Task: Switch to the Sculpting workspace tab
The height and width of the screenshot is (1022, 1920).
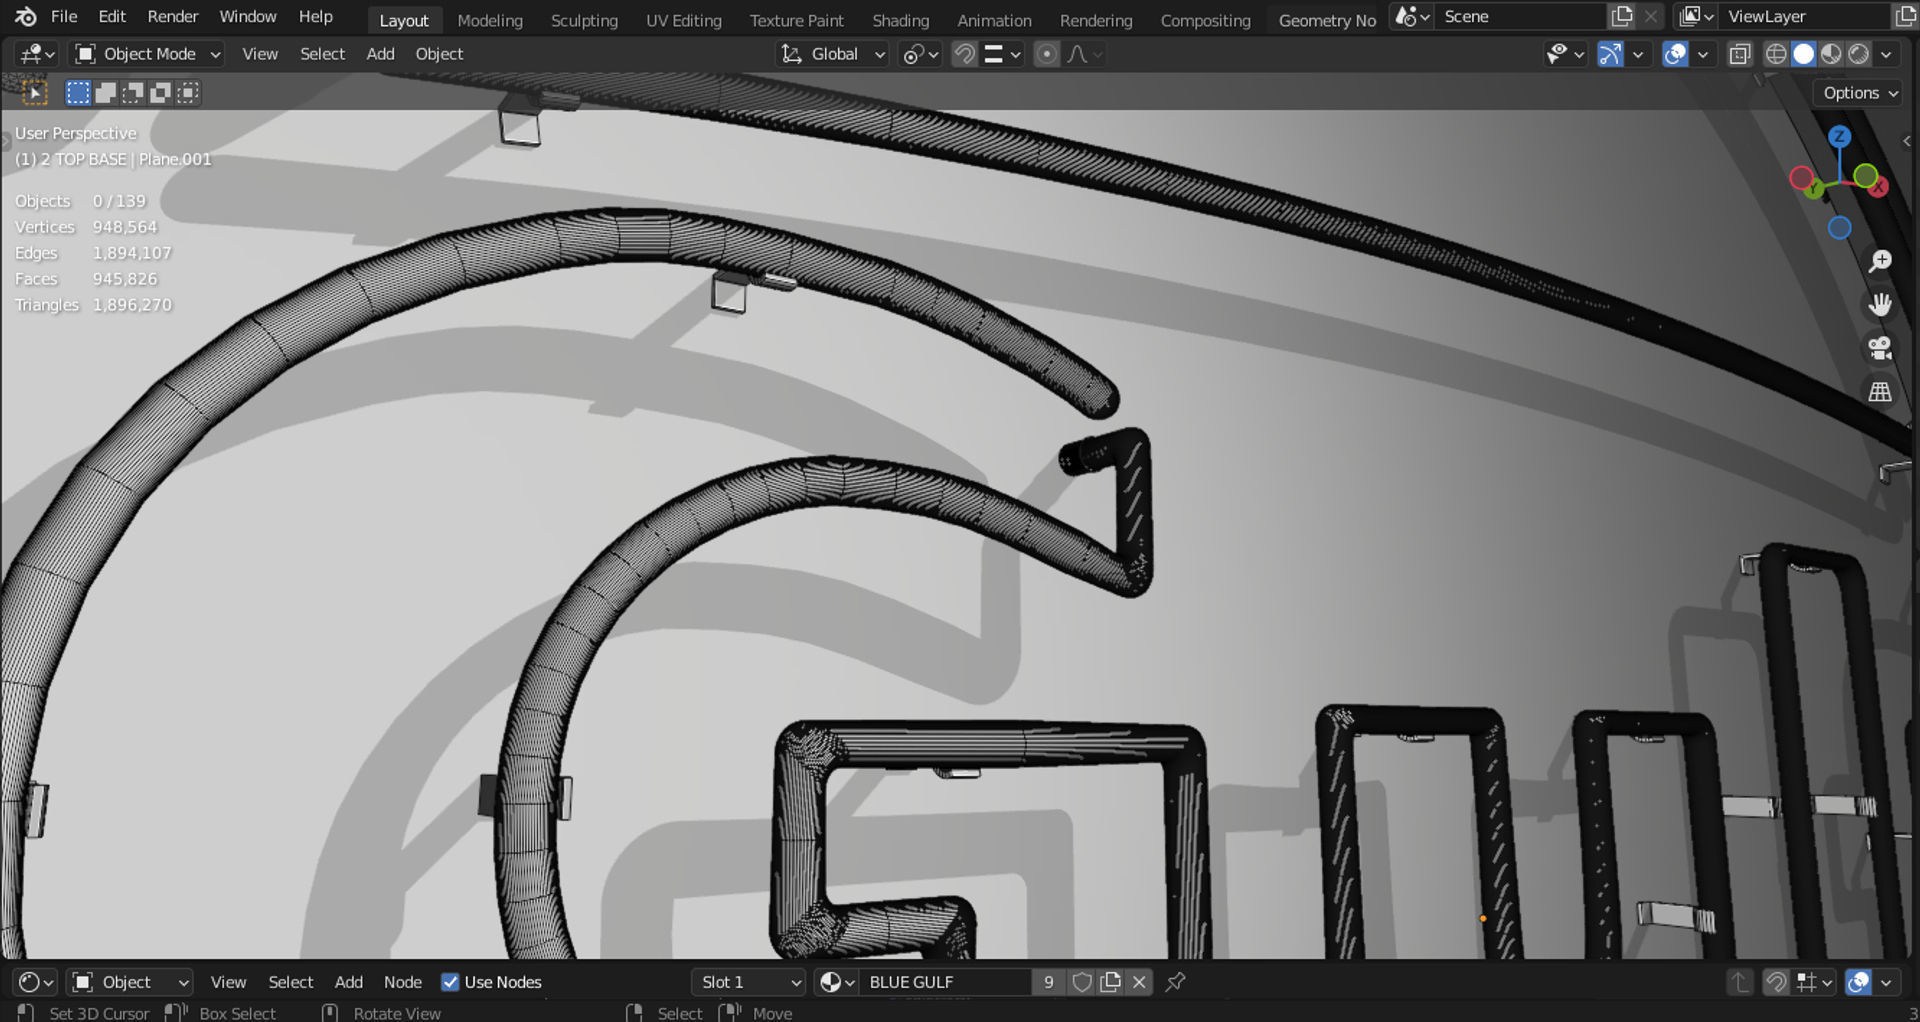Action: 584,20
